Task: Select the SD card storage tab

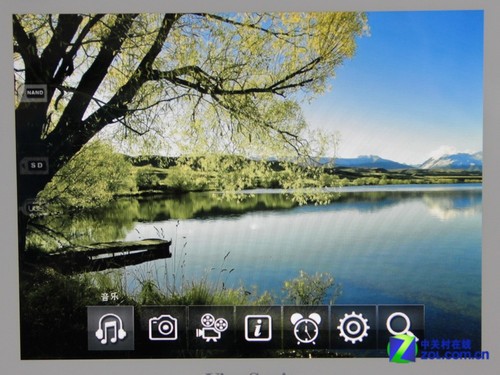Action: coord(36,165)
